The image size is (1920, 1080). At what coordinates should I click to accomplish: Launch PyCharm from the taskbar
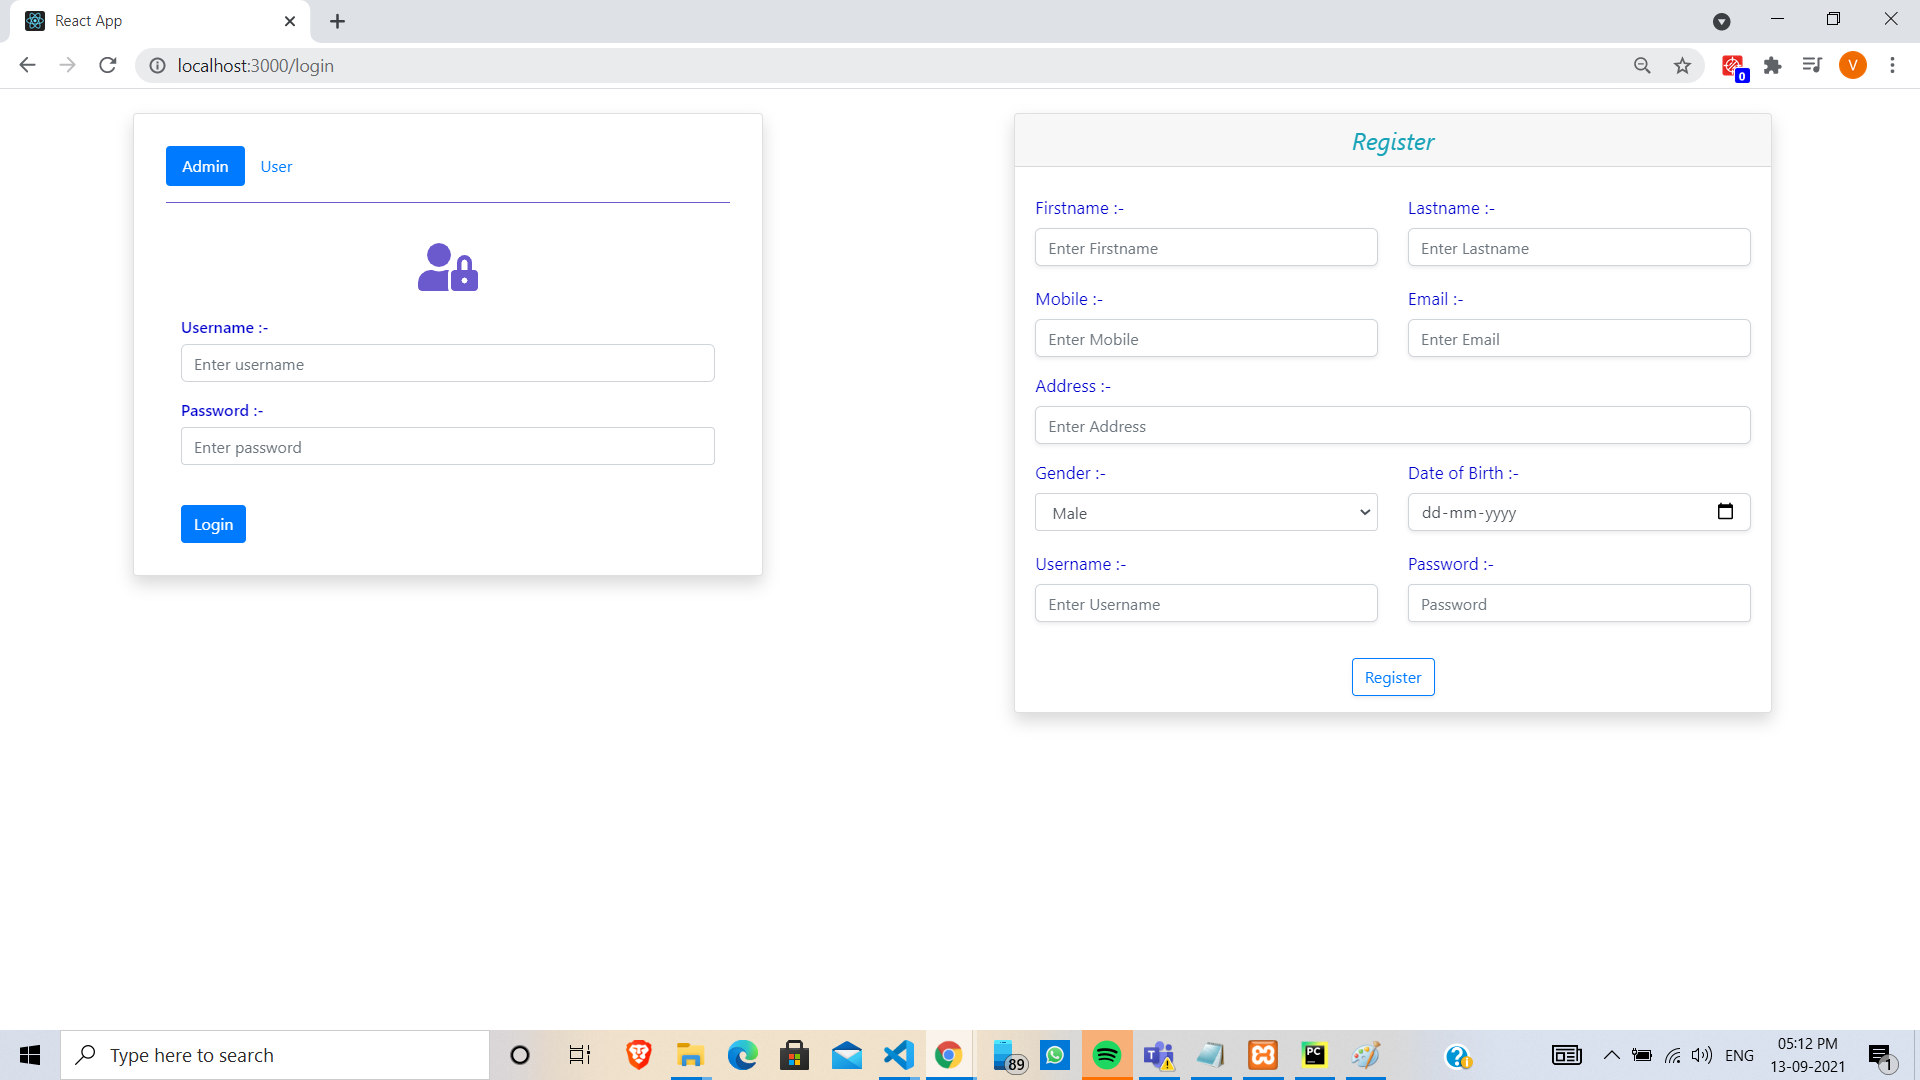click(x=1315, y=1055)
